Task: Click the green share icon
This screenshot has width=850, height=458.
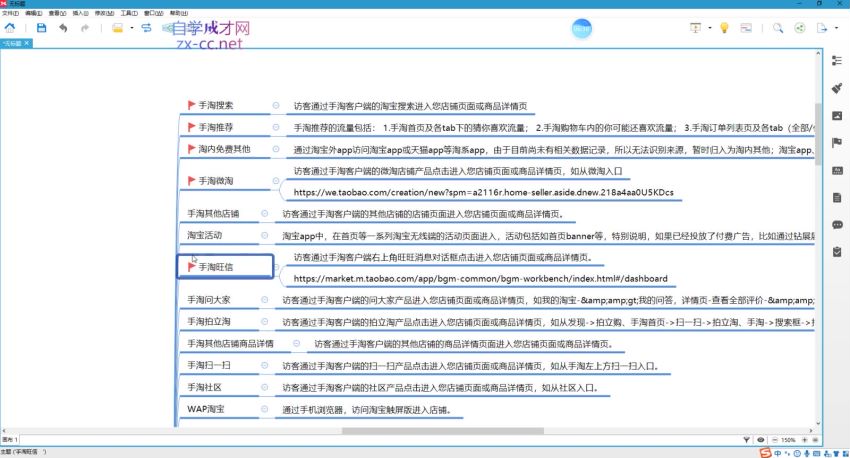Action: (x=800, y=28)
